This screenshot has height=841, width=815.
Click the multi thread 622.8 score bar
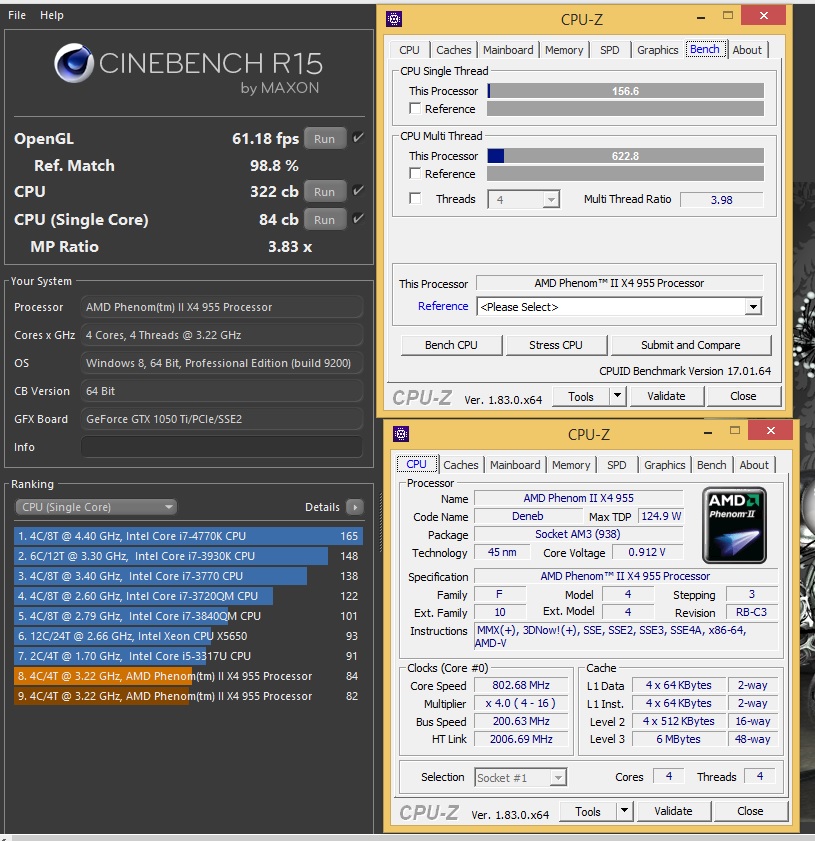(x=625, y=156)
